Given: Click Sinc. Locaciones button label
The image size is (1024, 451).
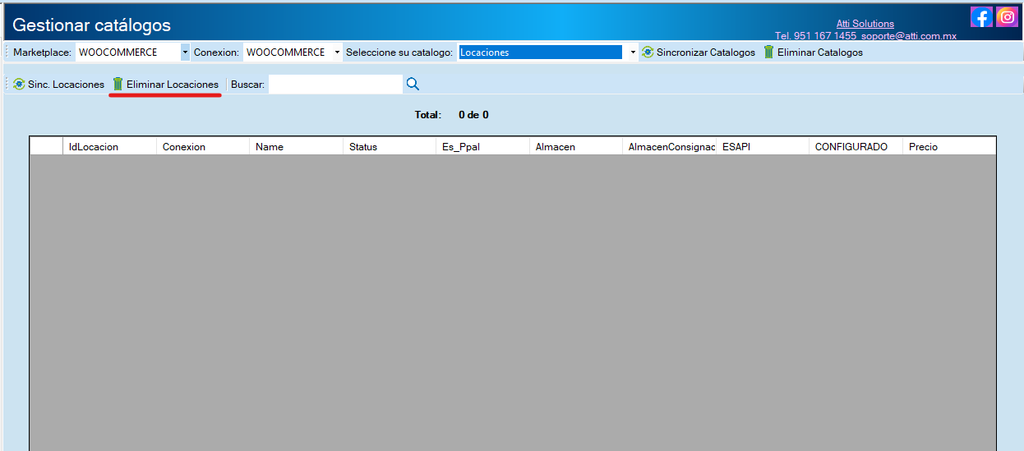Looking at the screenshot, I should coord(66,84).
